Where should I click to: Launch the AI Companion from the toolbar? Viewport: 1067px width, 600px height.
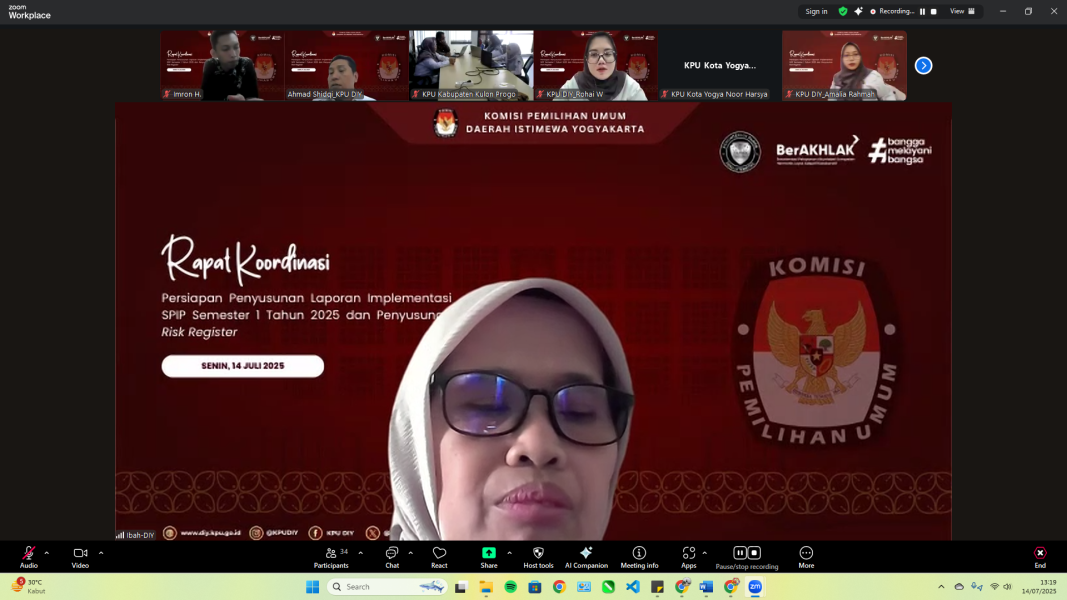(586, 555)
